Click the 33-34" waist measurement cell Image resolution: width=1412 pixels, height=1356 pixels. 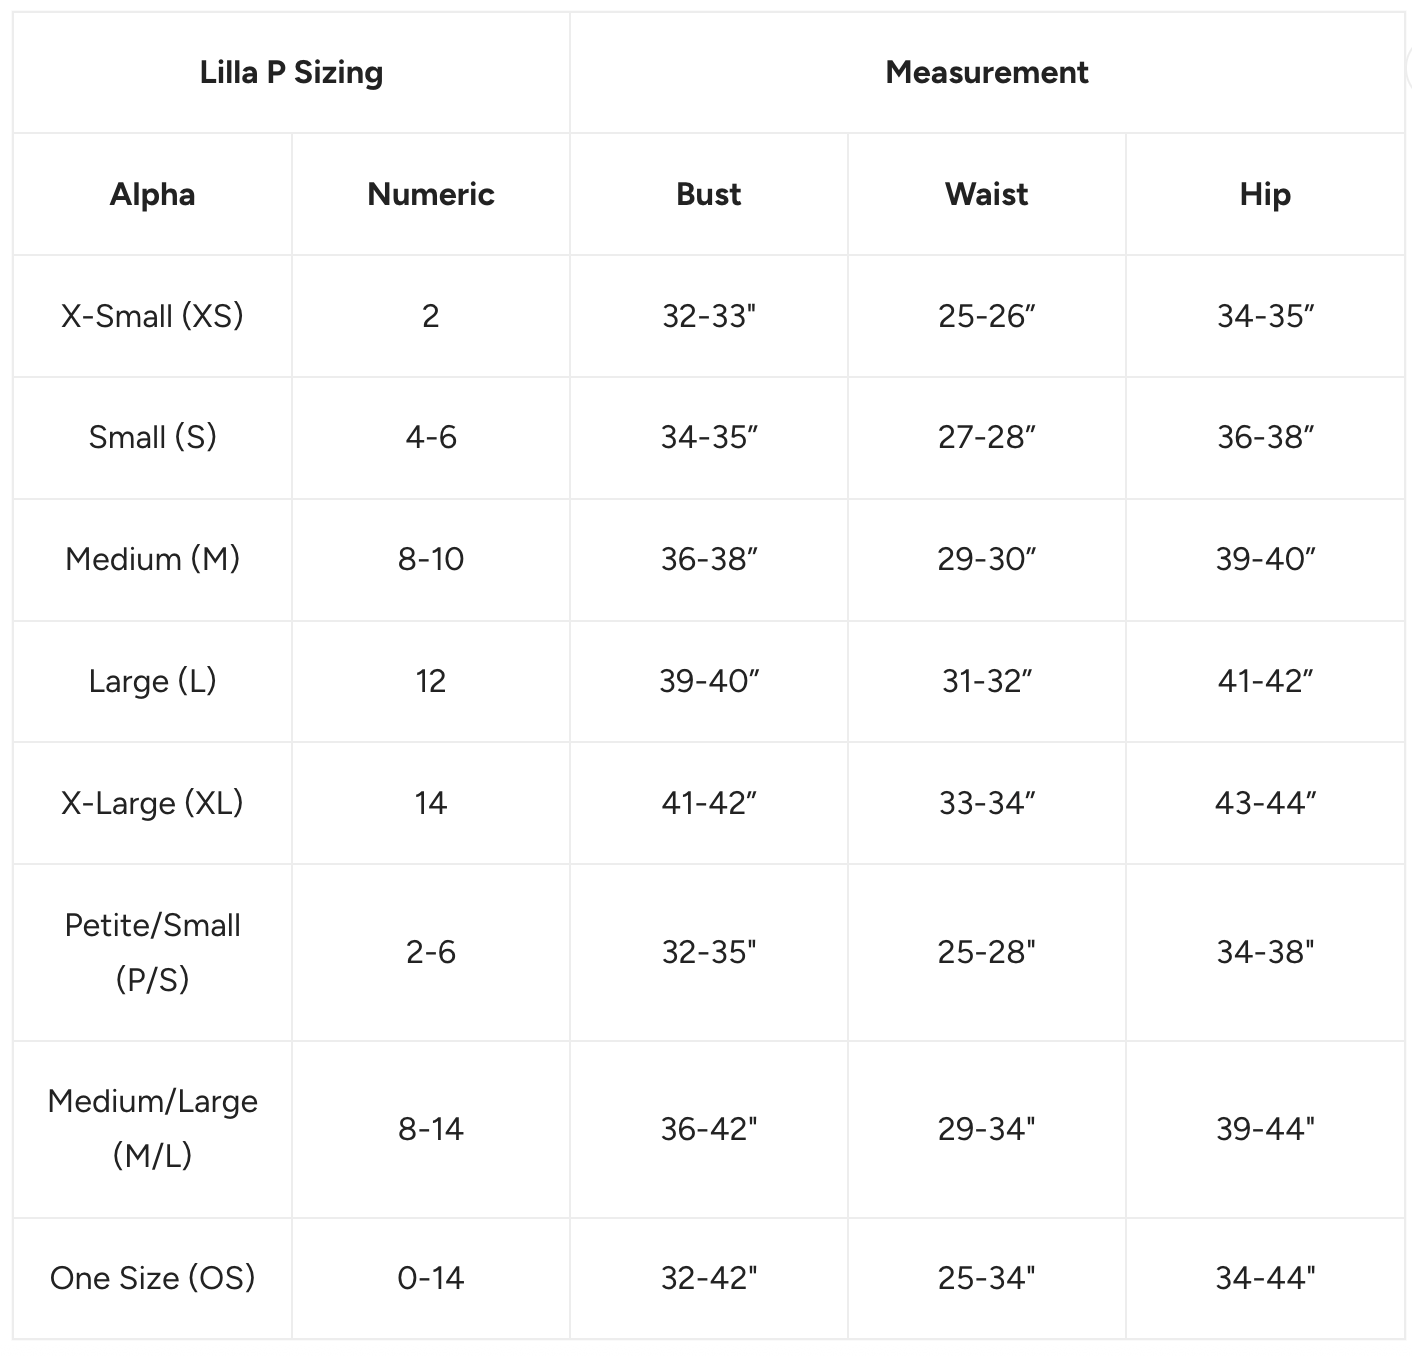tap(986, 803)
